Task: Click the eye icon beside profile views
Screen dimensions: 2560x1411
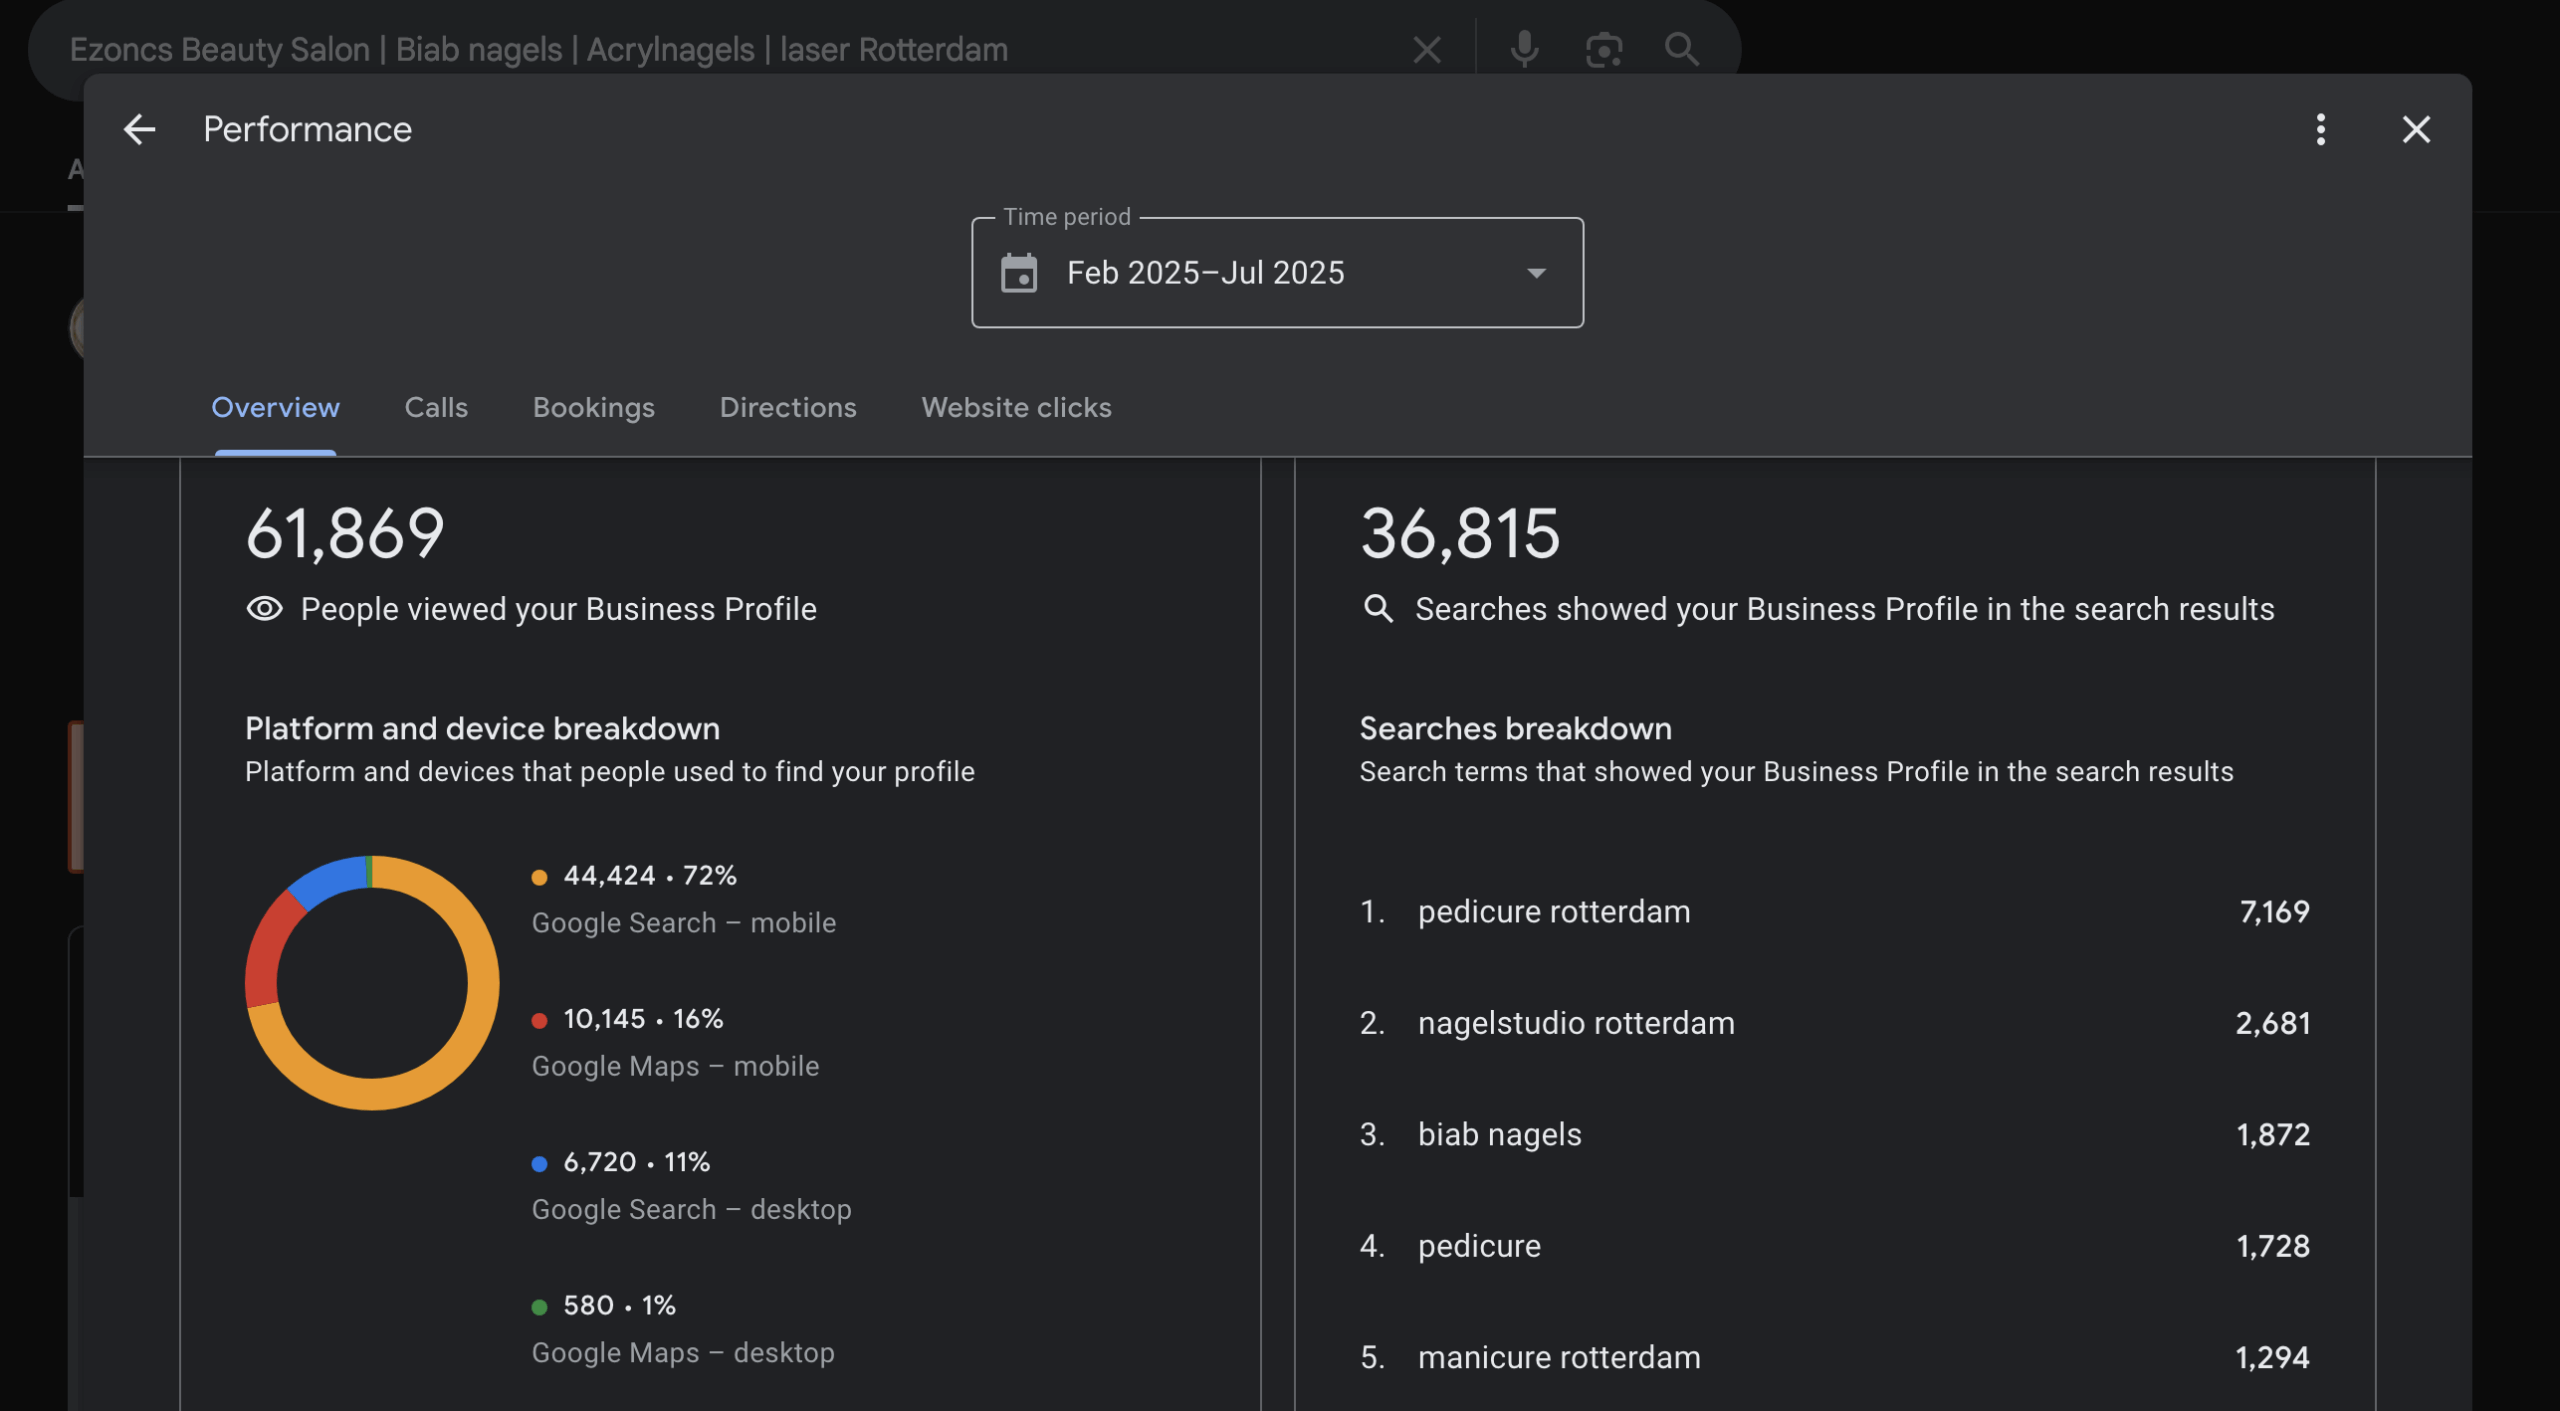Action: tap(264, 609)
